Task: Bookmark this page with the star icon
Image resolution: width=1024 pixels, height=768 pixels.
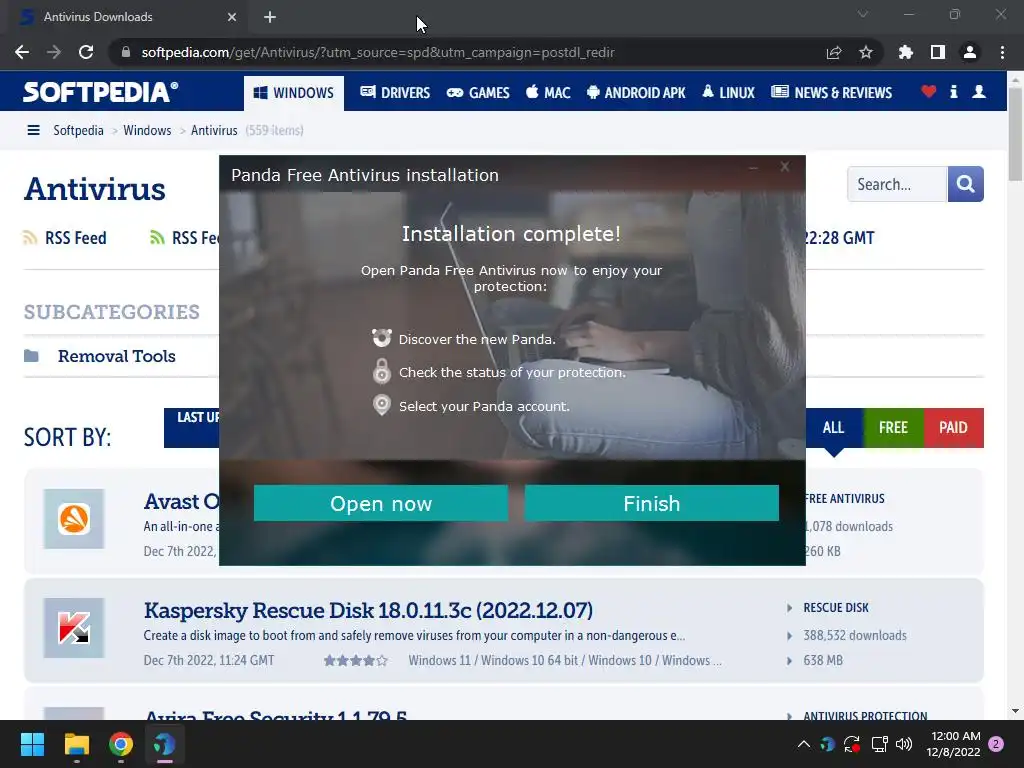Action: [865, 52]
